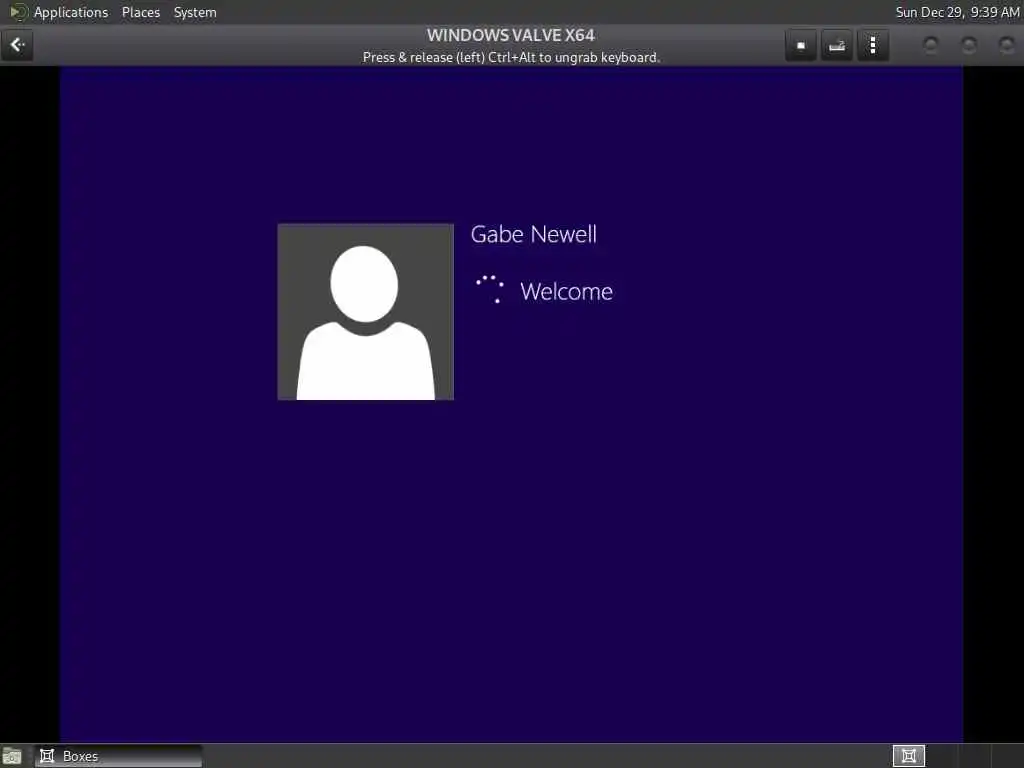This screenshot has height=768, width=1024.
Task: Click the date and time clock
Action: point(957,12)
